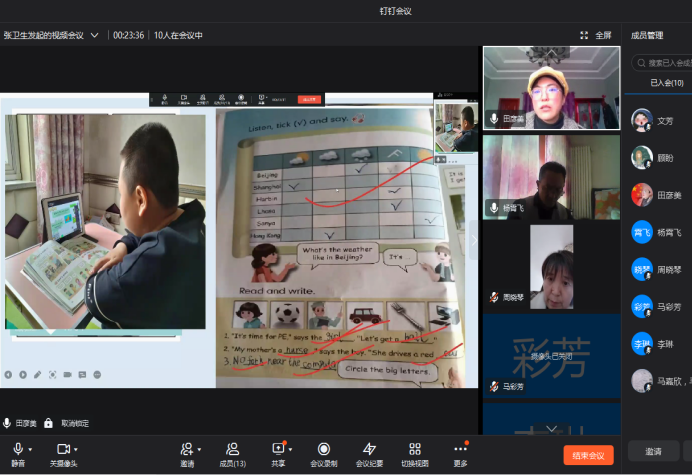Screen dimensions: 692x476
Task: Open 成员(13) members panel
Action: [233, 454]
